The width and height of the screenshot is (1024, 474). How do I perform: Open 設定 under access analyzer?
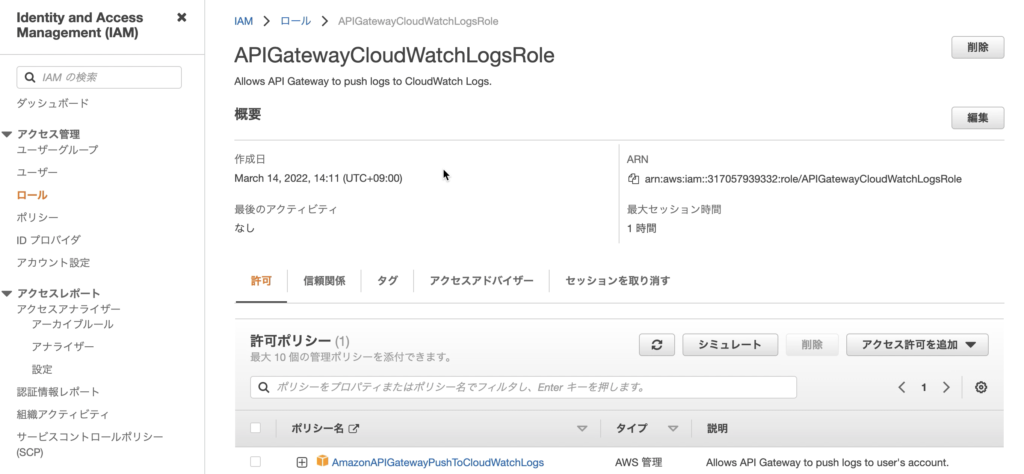point(42,370)
